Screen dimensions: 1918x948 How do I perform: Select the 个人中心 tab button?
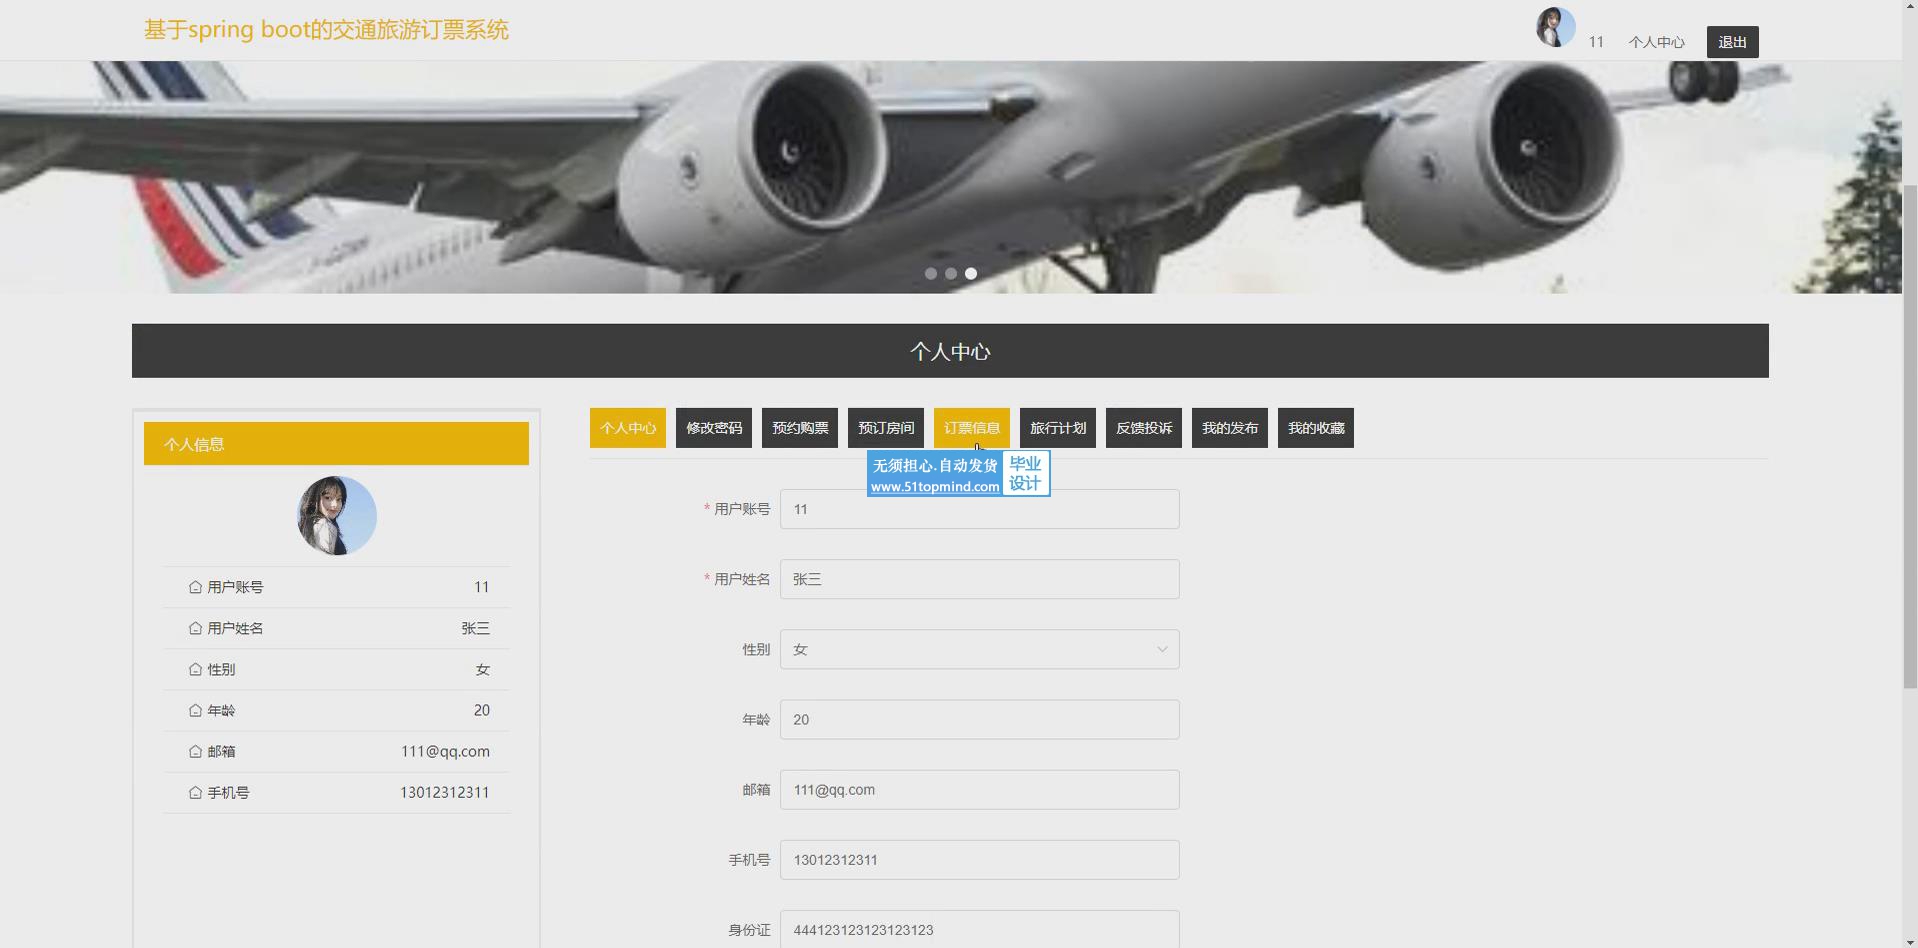628,428
